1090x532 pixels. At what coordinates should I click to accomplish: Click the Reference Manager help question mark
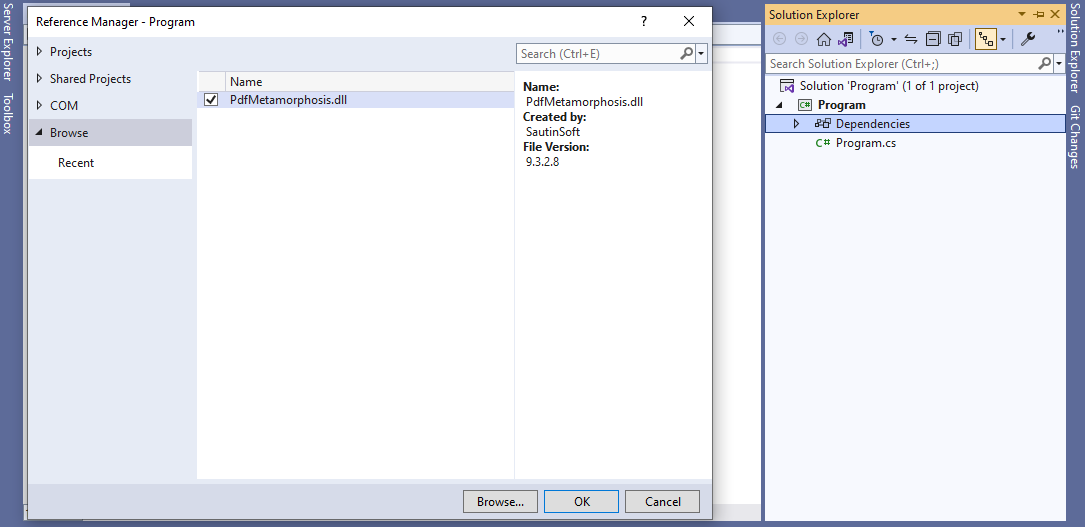coord(644,21)
